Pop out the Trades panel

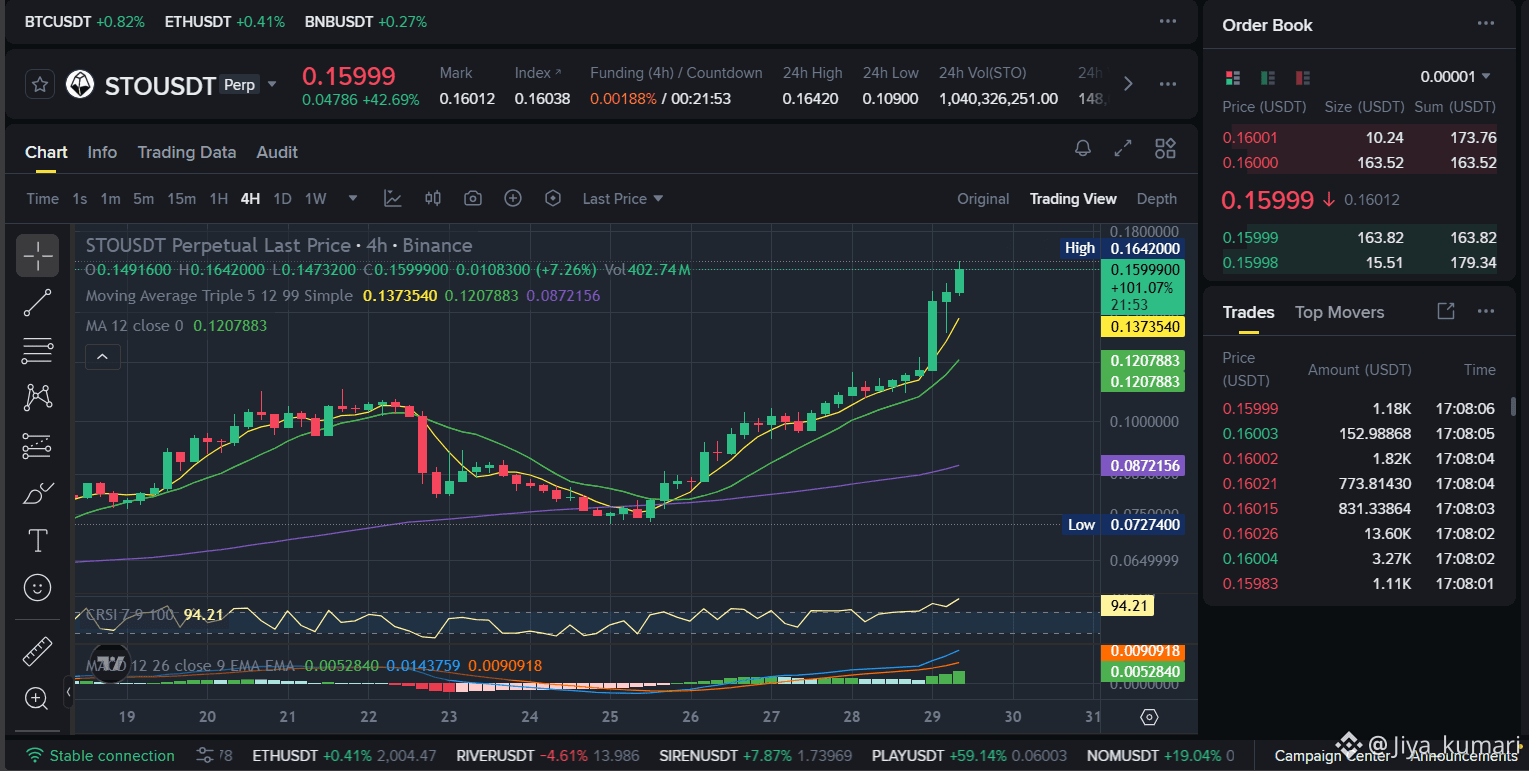click(1445, 311)
